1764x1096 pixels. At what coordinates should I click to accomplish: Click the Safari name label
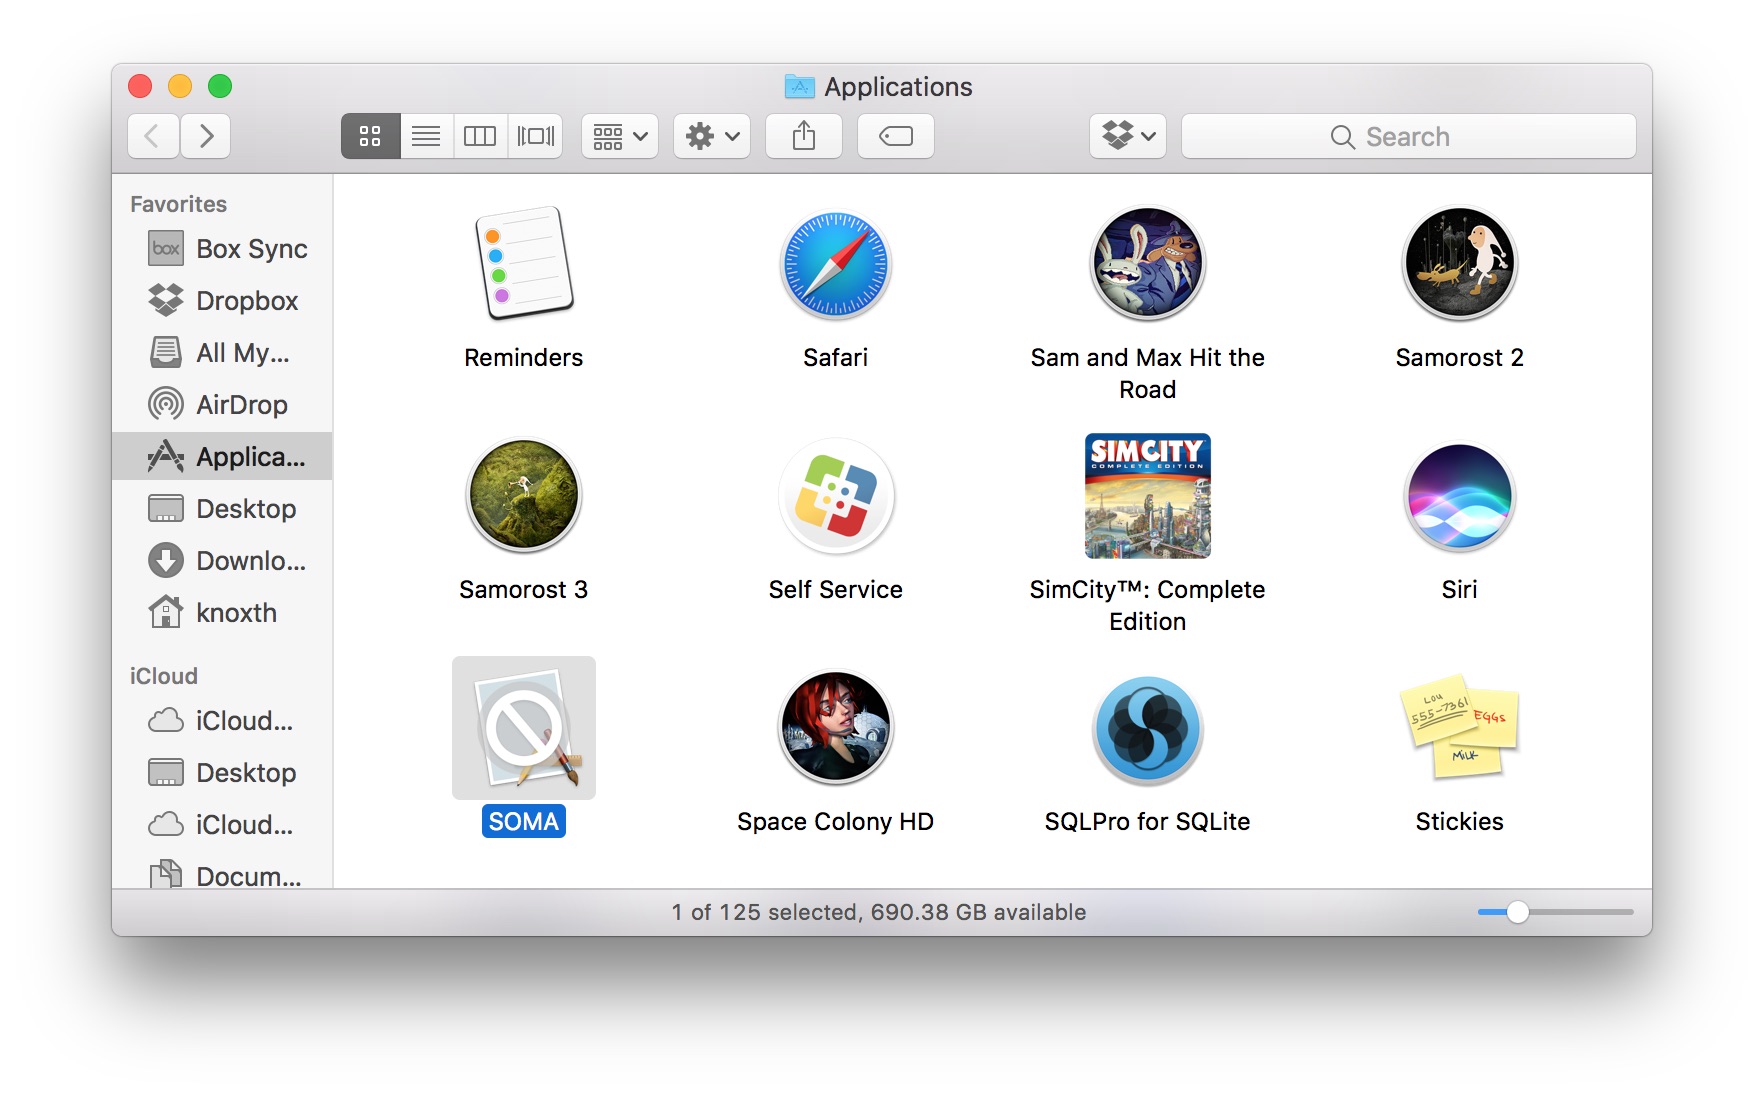pos(835,358)
